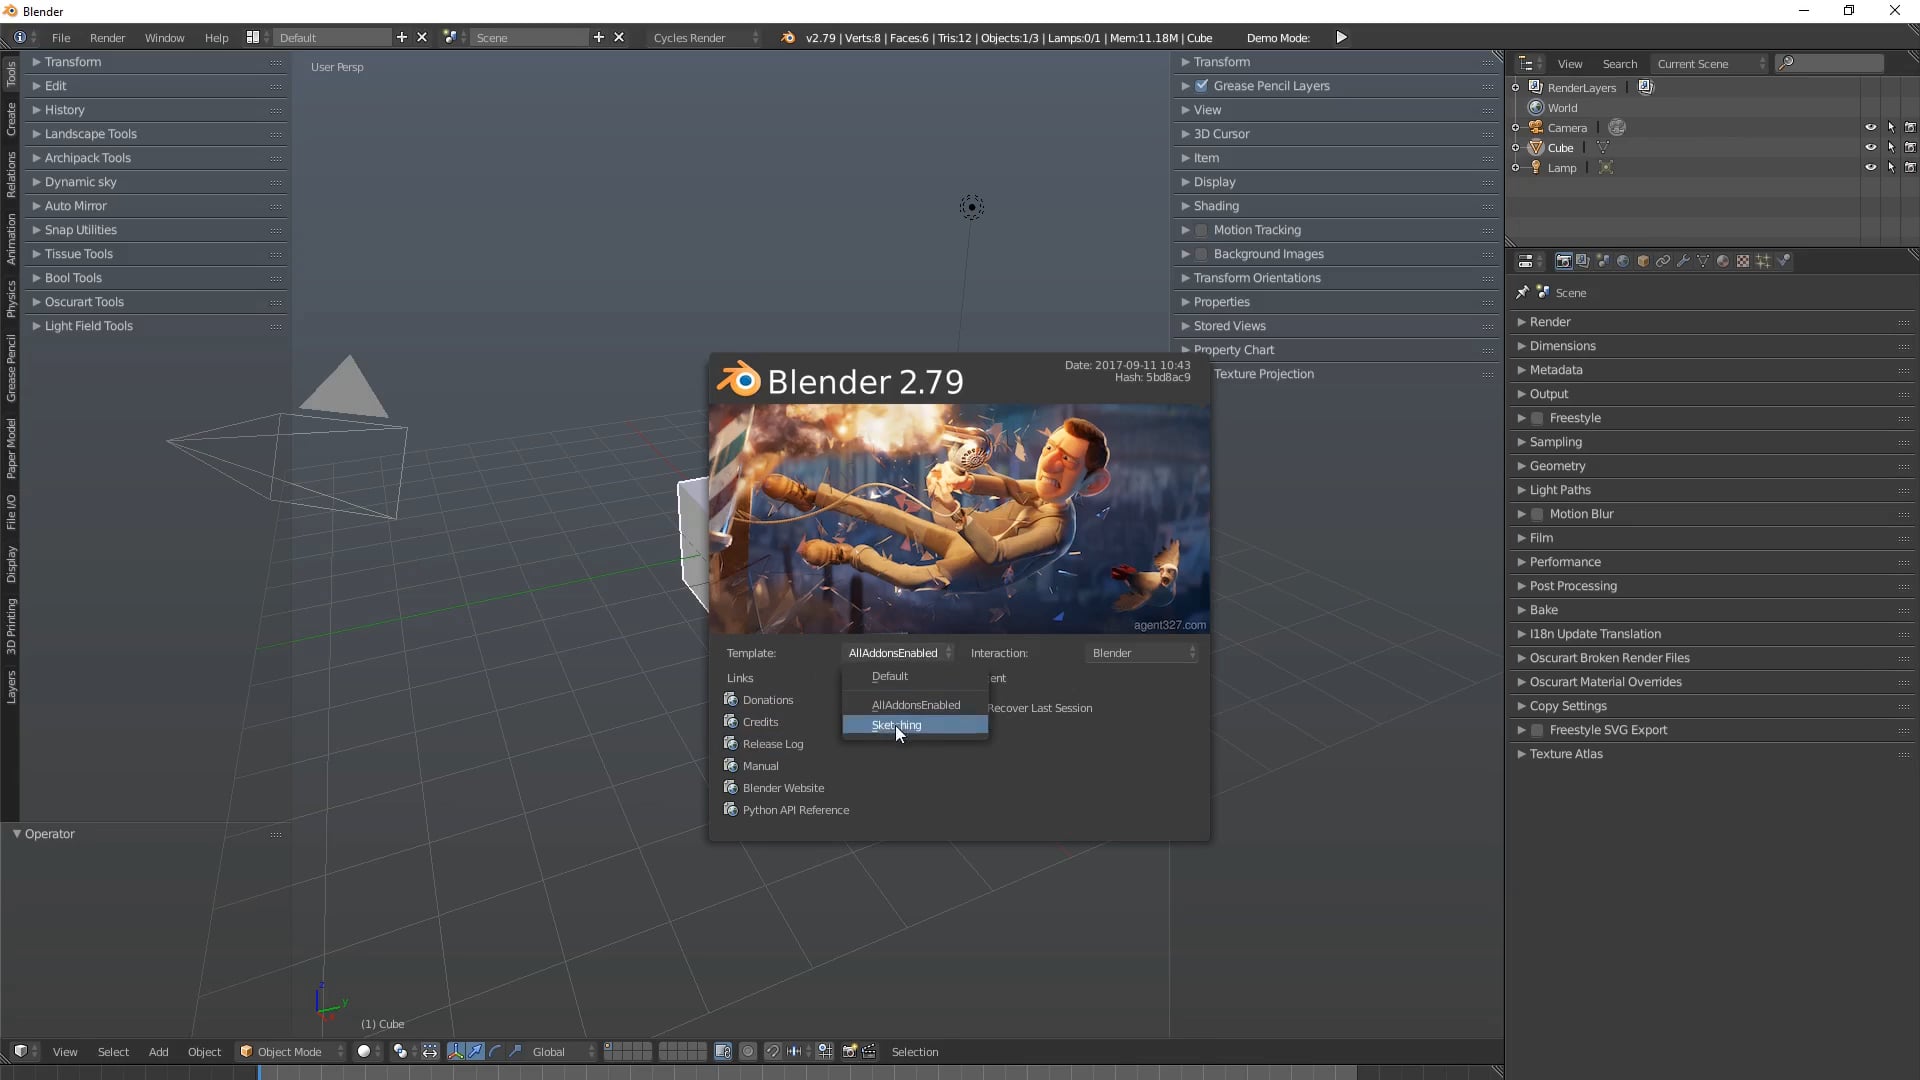
Task: Open the Constraints chain-link properties icon
Action: [x=1663, y=261]
